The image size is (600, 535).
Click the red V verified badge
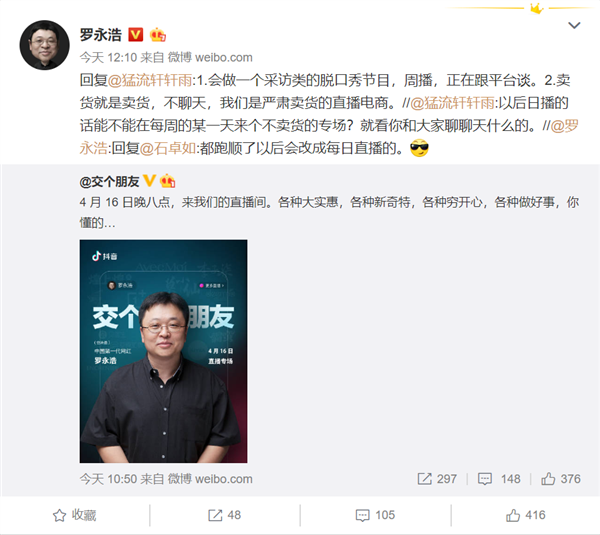pos(135,35)
